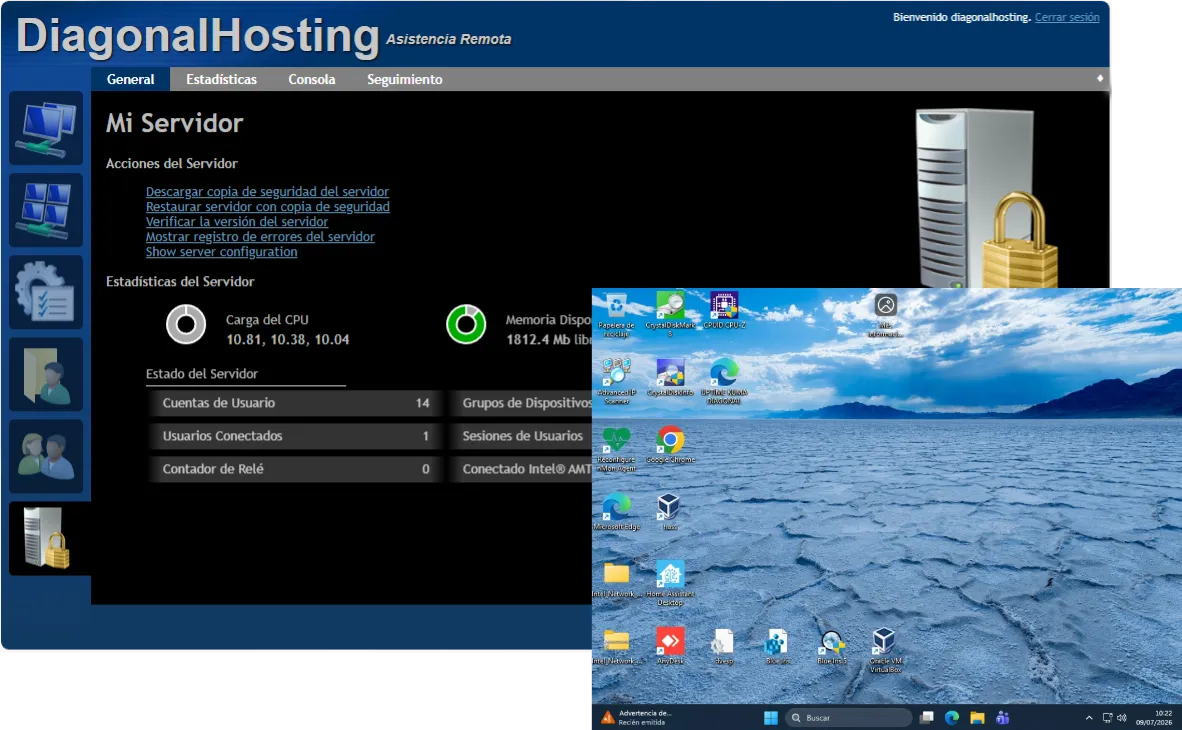This screenshot has width=1182, height=730.
Task: Open Google Chrome desktop shortcut
Action: click(670, 444)
